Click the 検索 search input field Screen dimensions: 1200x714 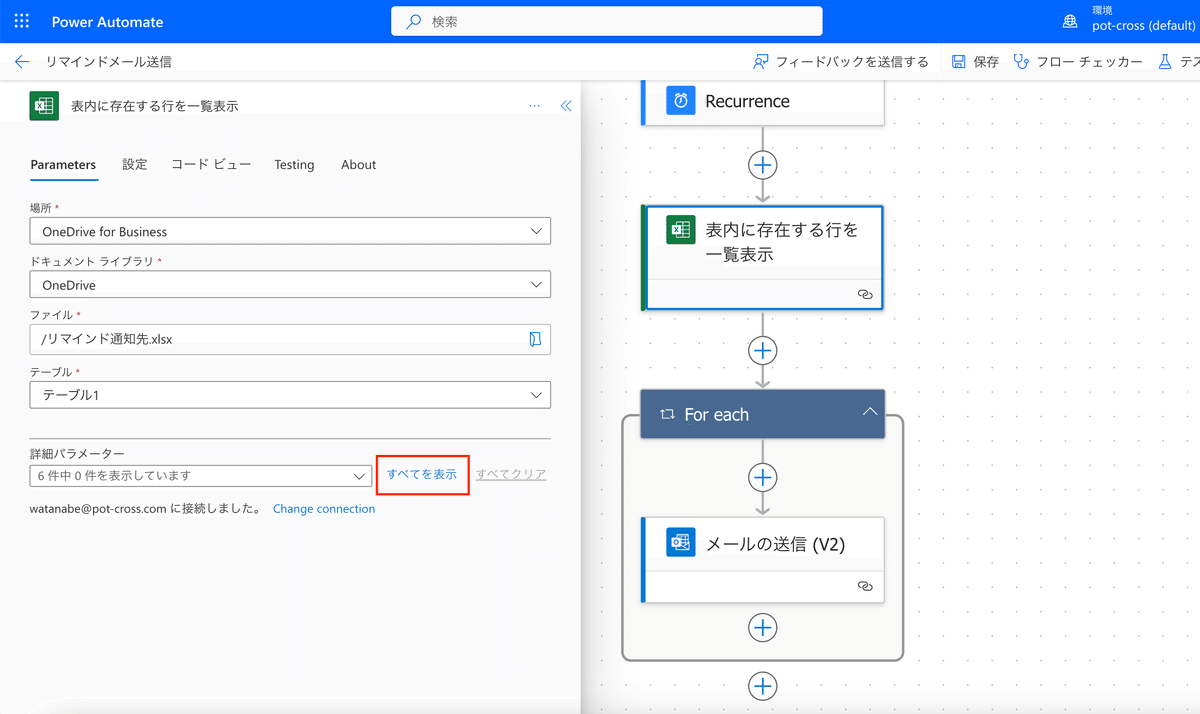point(606,21)
